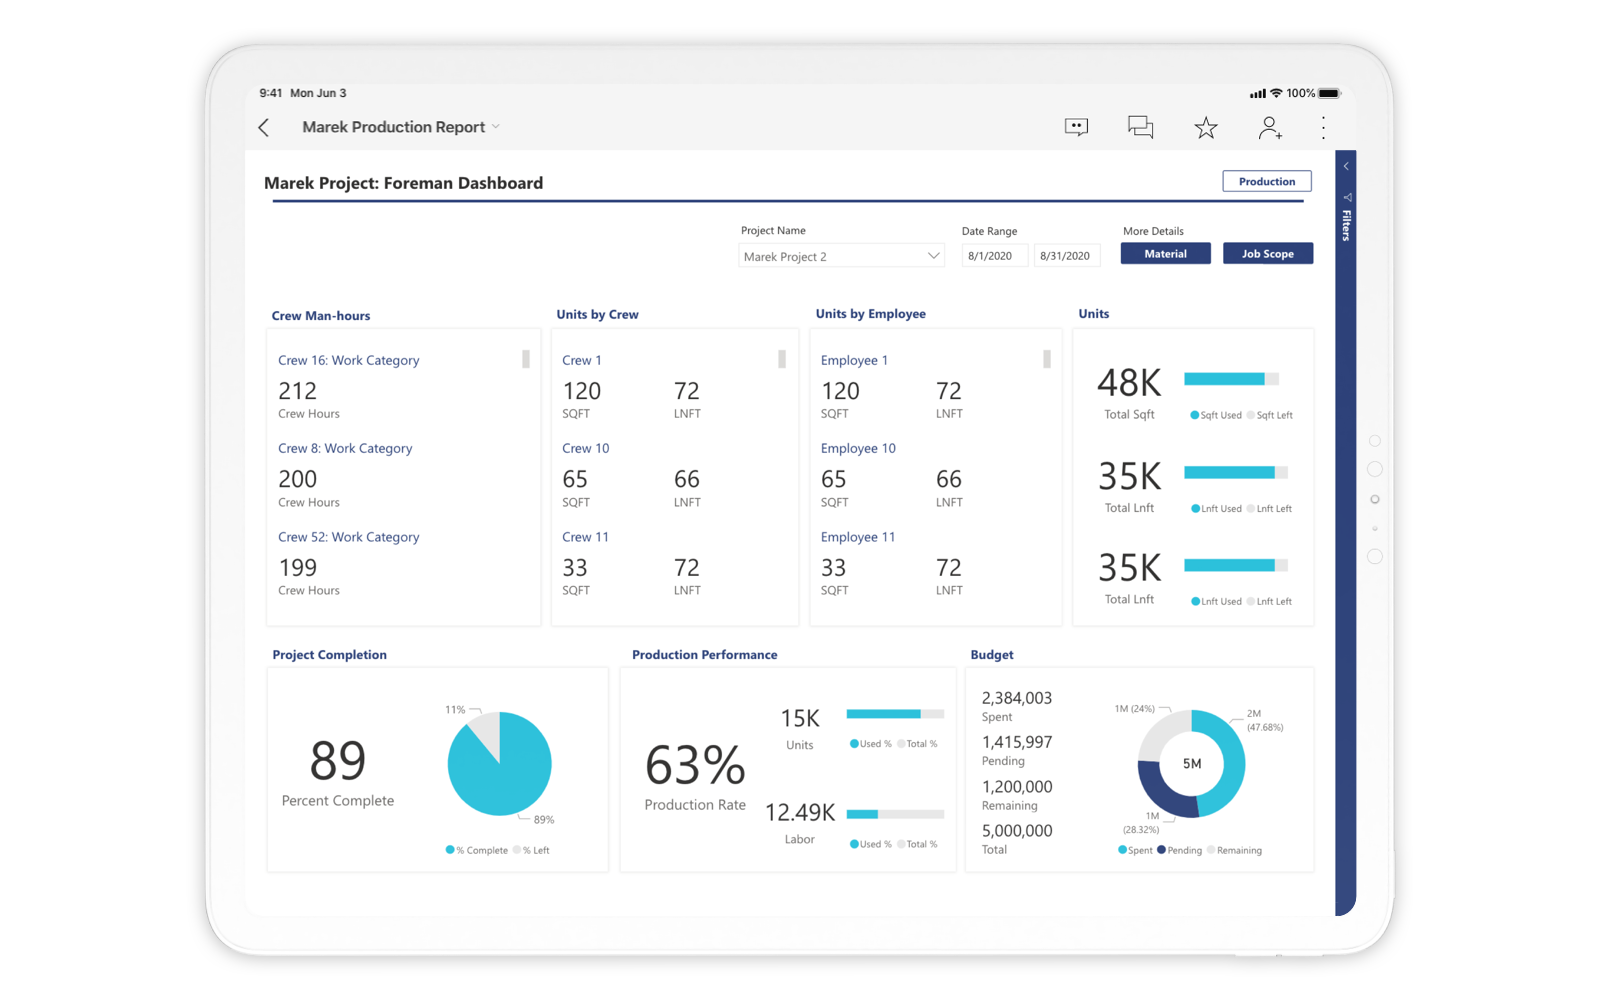Screen dimensions: 1600x1000
Task: Click the Marek Project: Foreman Dashboard title
Action: tap(404, 183)
